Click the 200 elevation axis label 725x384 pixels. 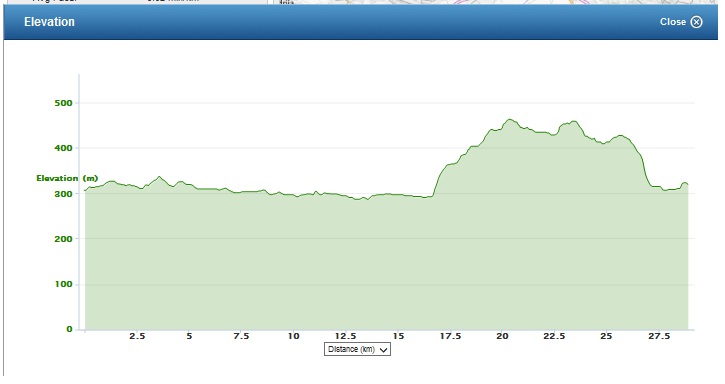click(x=64, y=239)
